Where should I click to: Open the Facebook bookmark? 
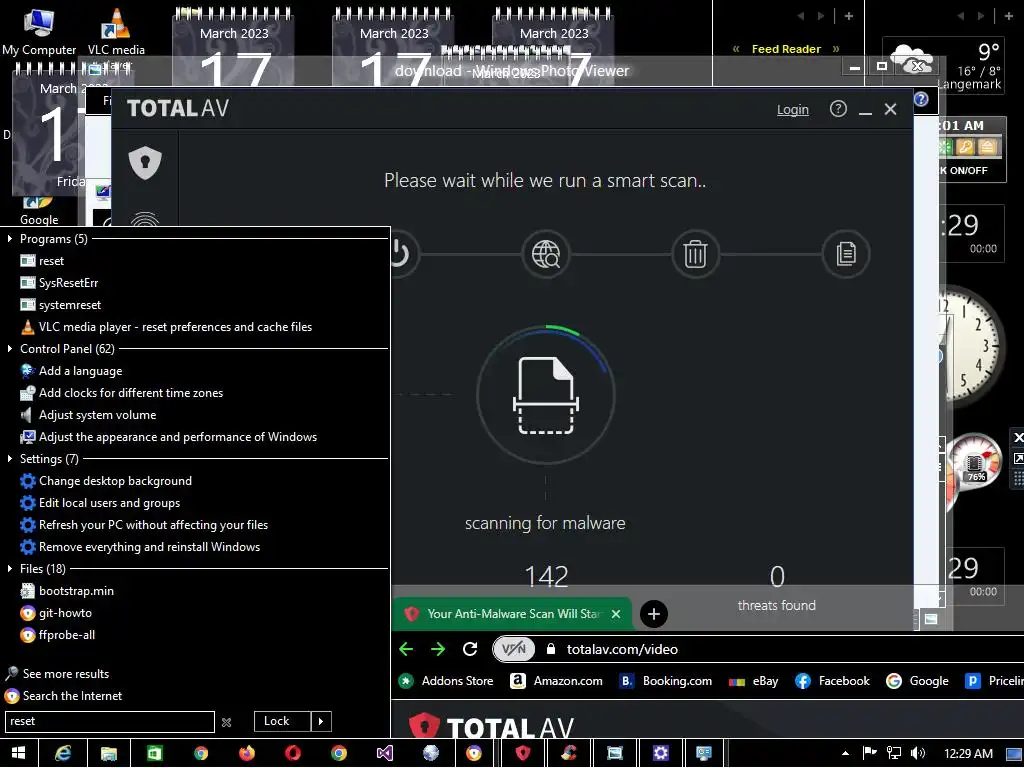pyautogui.click(x=833, y=681)
